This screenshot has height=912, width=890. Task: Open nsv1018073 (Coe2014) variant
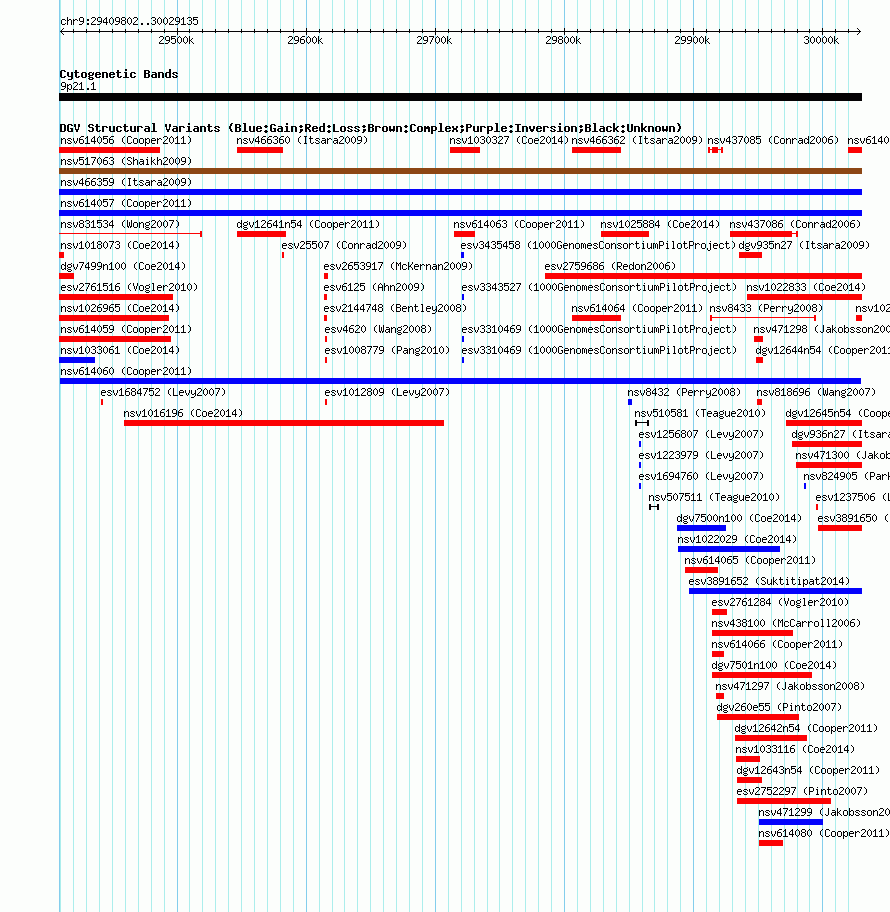tap(120, 245)
